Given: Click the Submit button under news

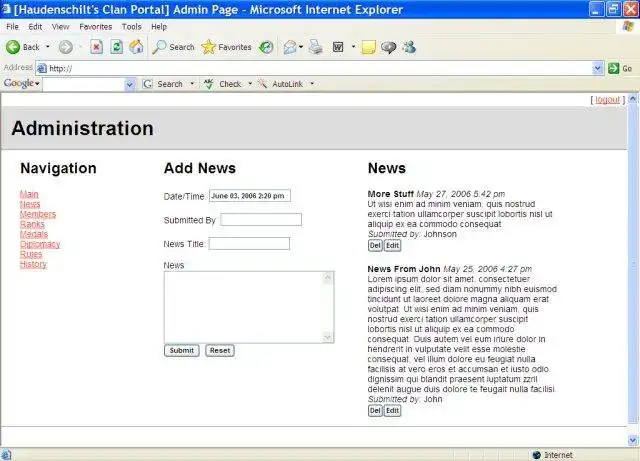Looking at the screenshot, I should pos(182,350).
